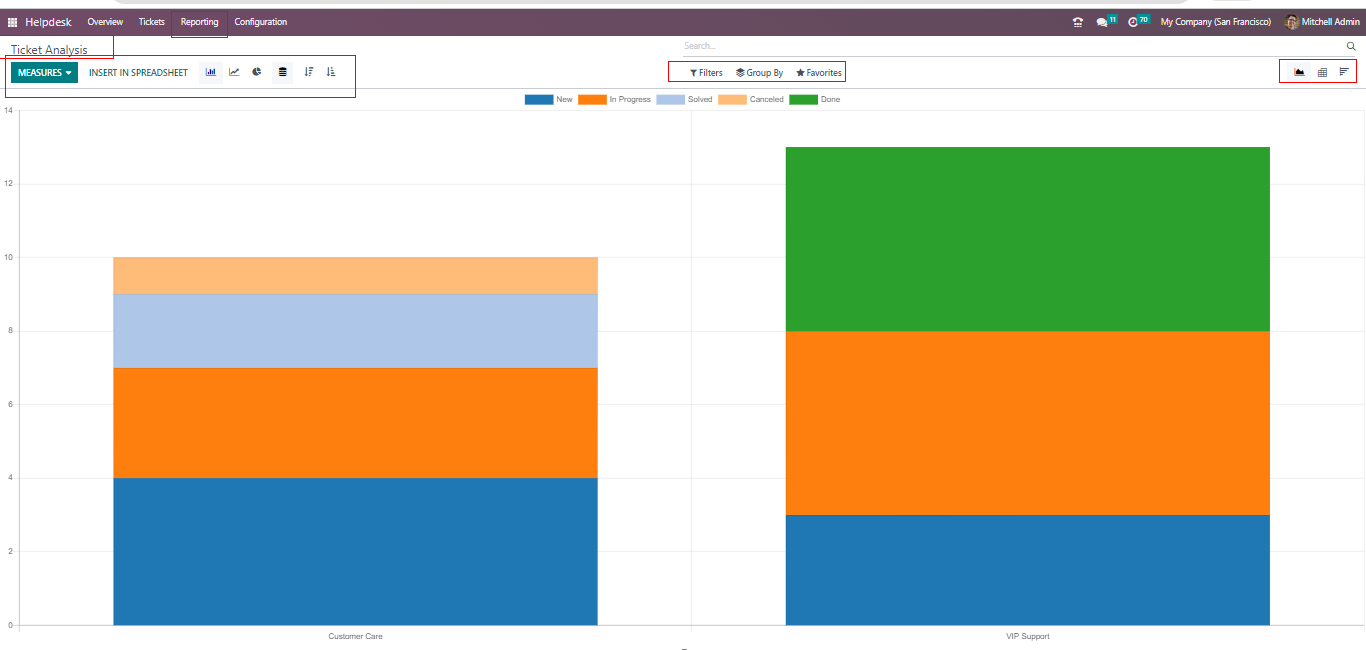
Task: Open the Tickets menu
Action: click(152, 22)
